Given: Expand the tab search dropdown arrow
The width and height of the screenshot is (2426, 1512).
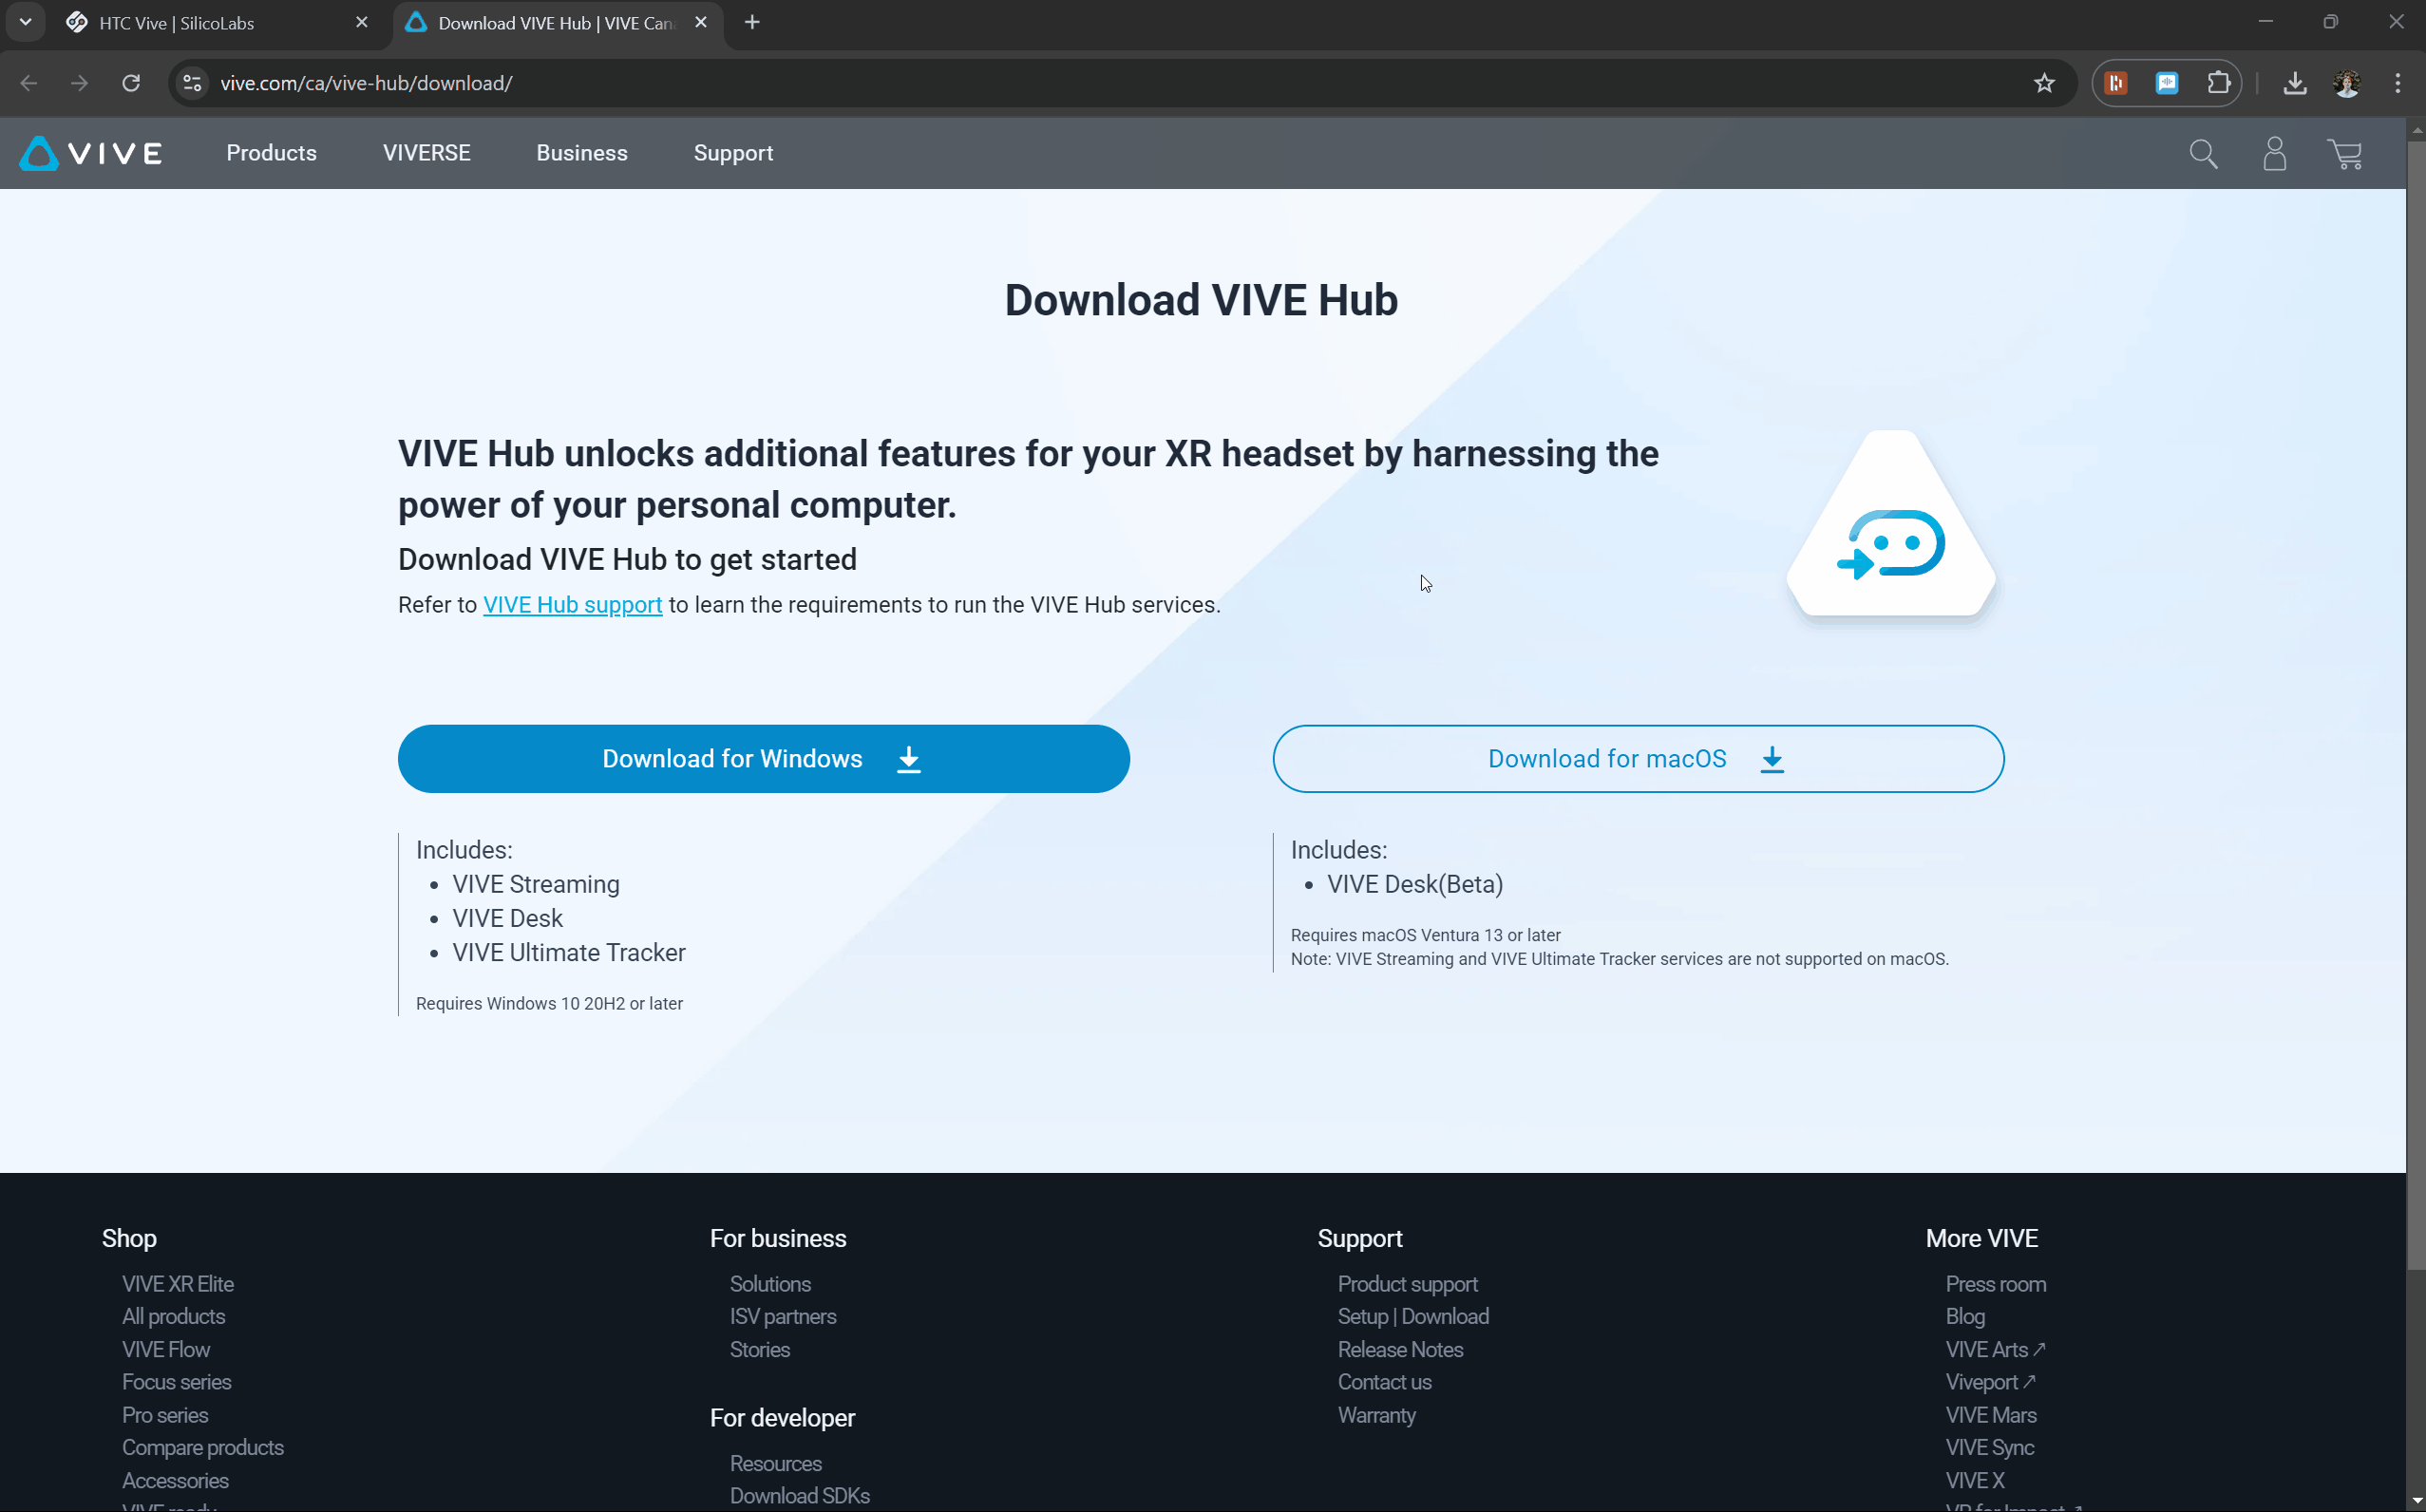Looking at the screenshot, I should pos(25,22).
